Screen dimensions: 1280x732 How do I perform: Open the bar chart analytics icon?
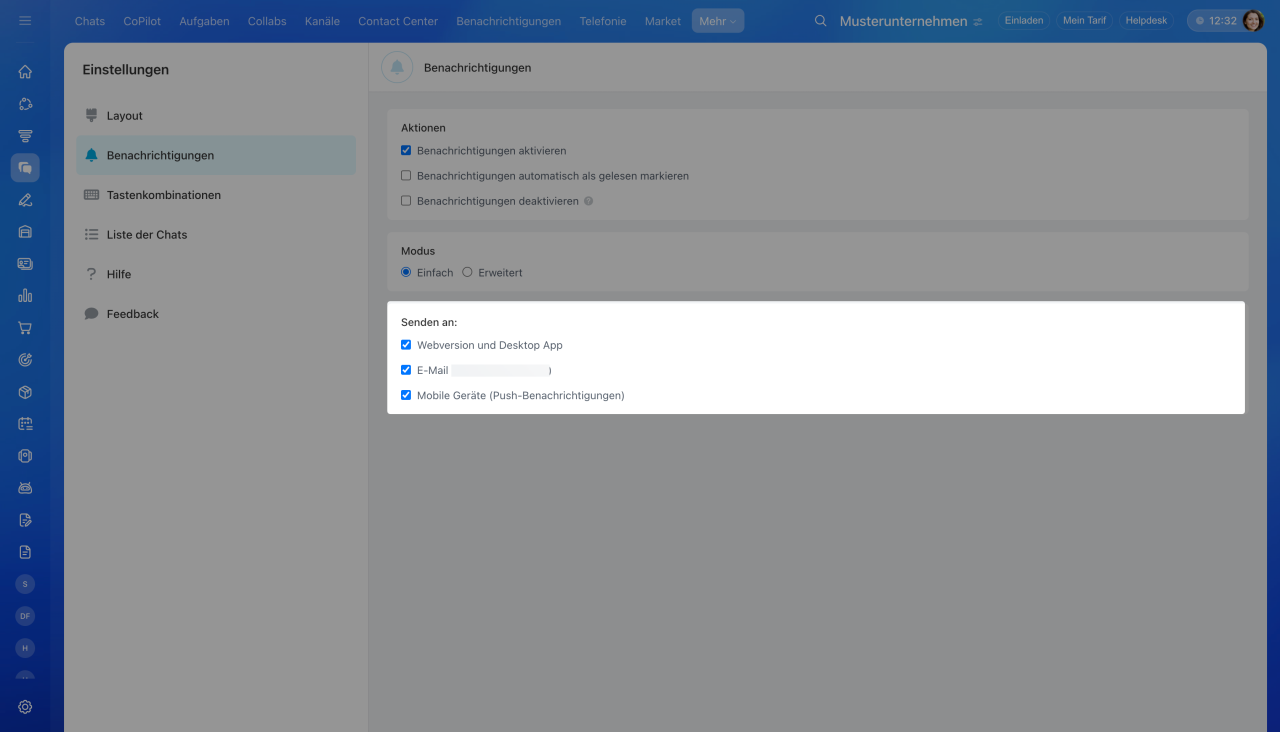[x=25, y=296]
